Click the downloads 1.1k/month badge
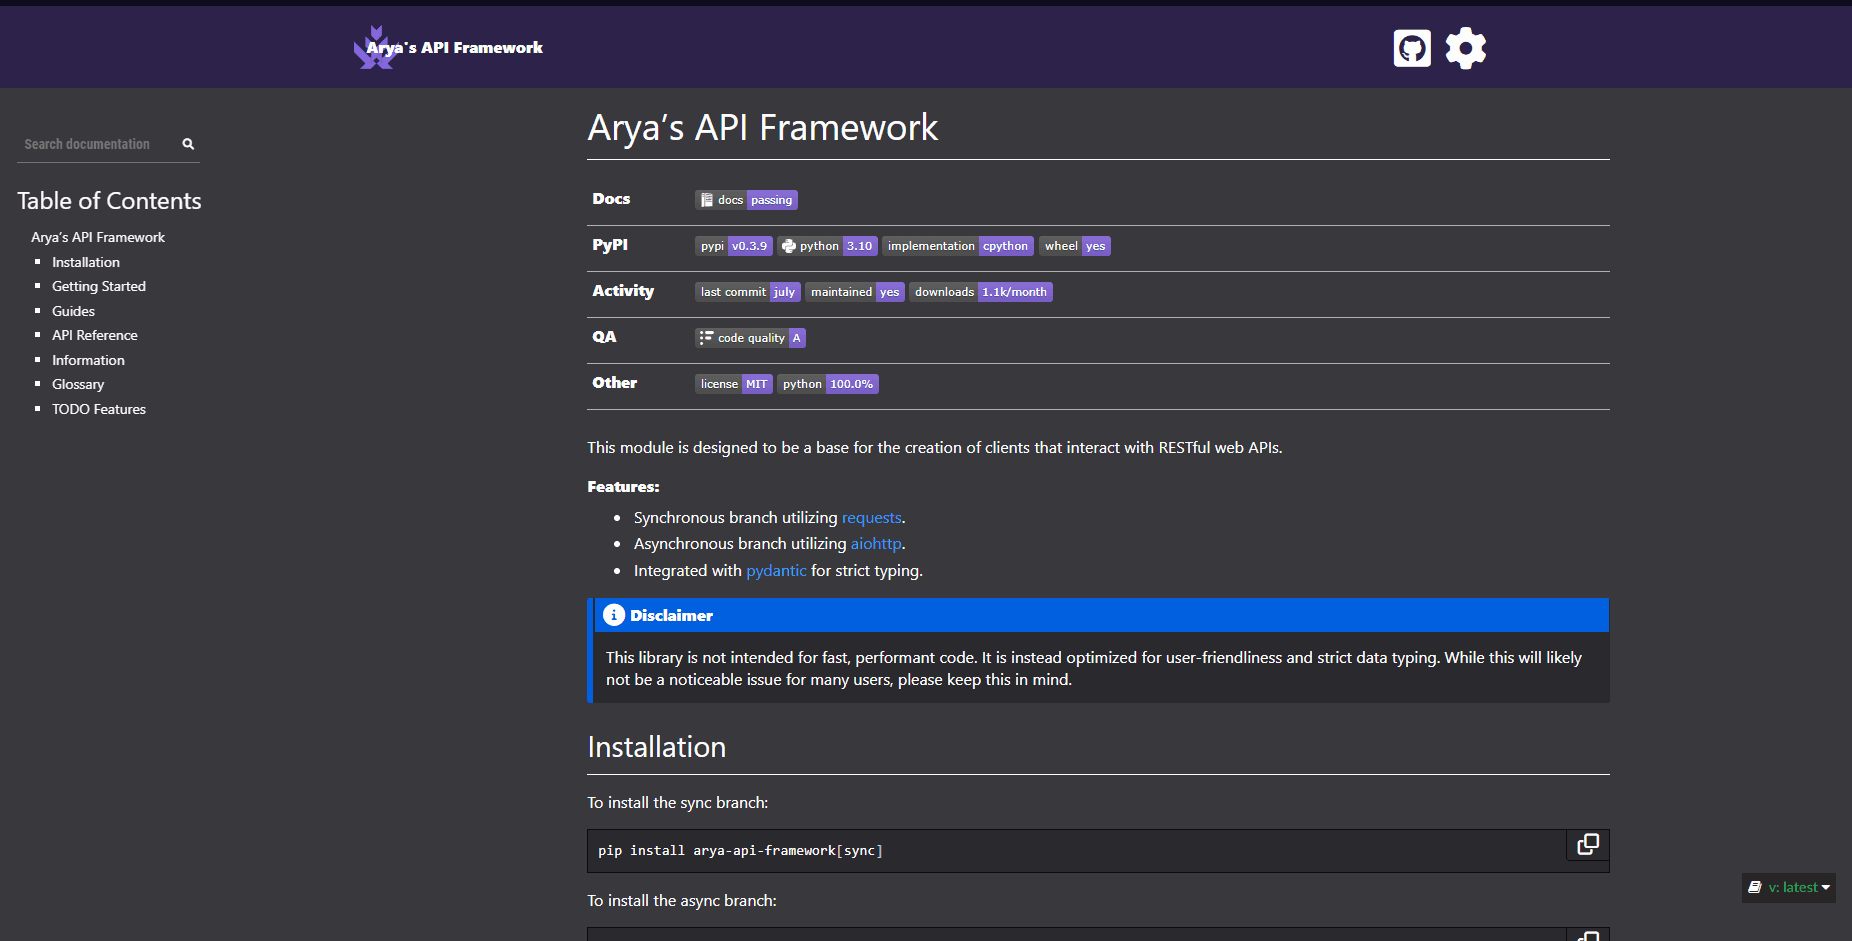 pos(981,292)
